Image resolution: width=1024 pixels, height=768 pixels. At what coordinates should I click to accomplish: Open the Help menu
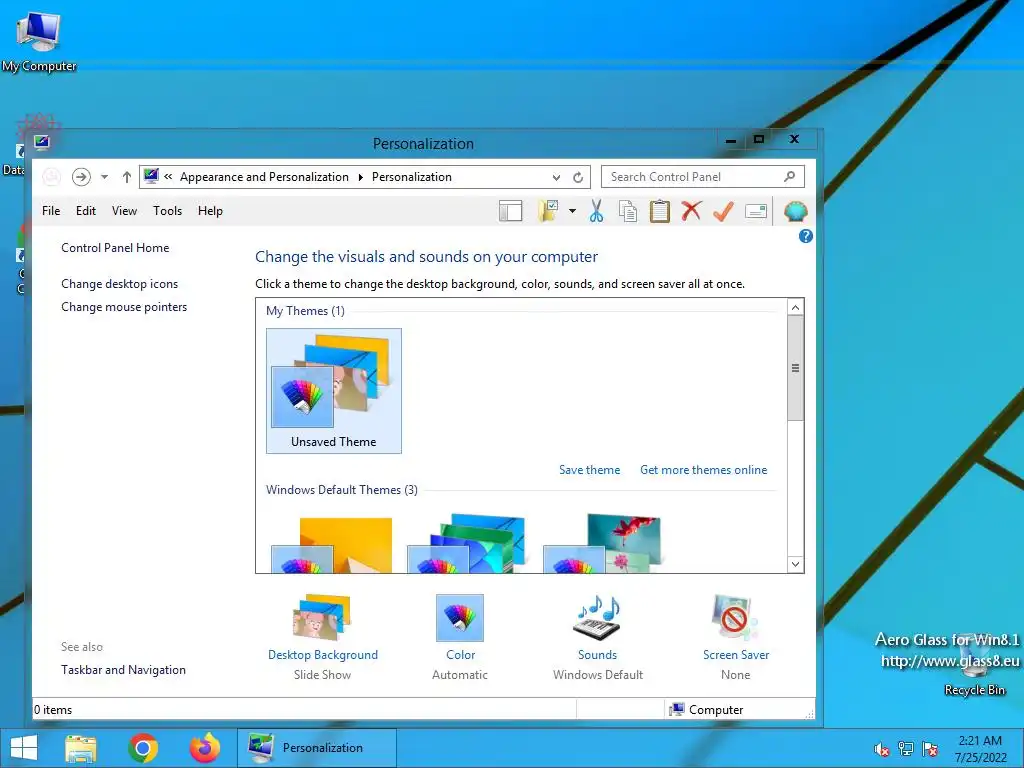pyautogui.click(x=210, y=211)
